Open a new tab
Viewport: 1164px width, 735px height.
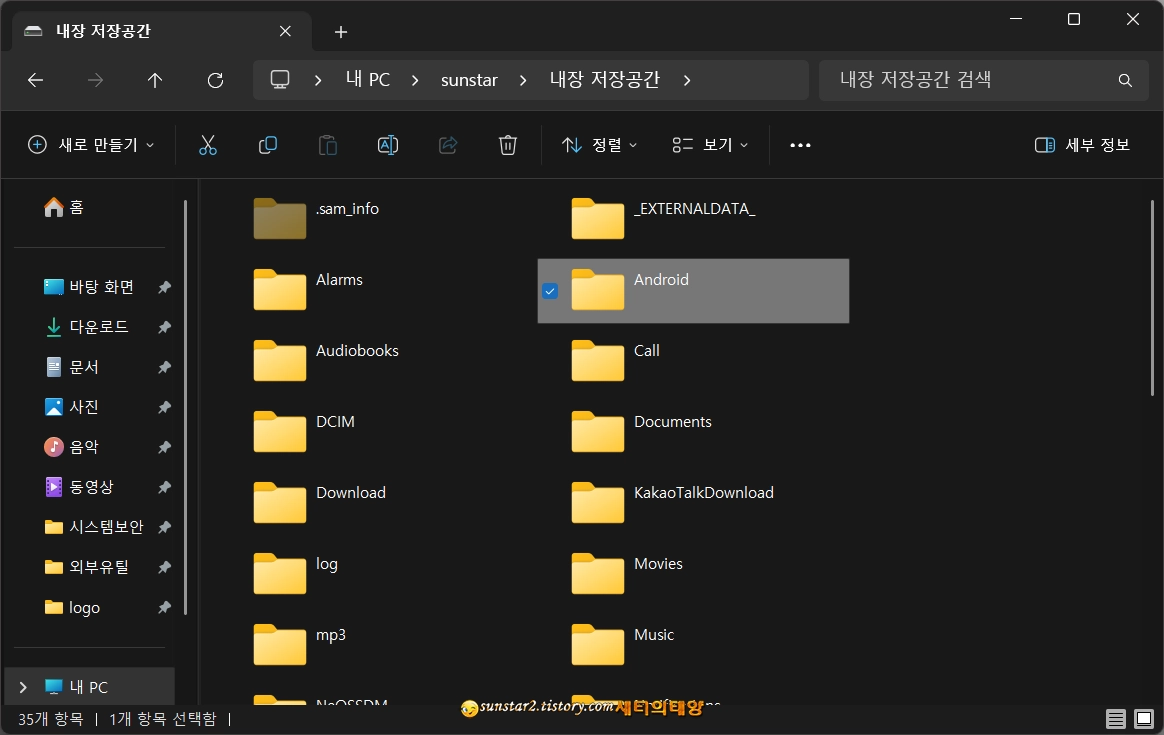click(341, 32)
